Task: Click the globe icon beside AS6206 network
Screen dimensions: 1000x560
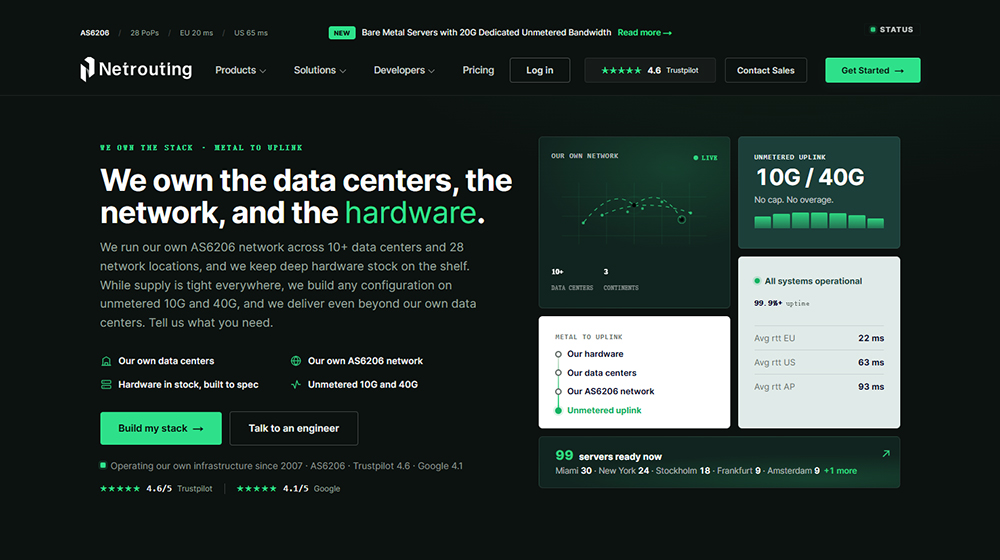Action: coord(296,361)
